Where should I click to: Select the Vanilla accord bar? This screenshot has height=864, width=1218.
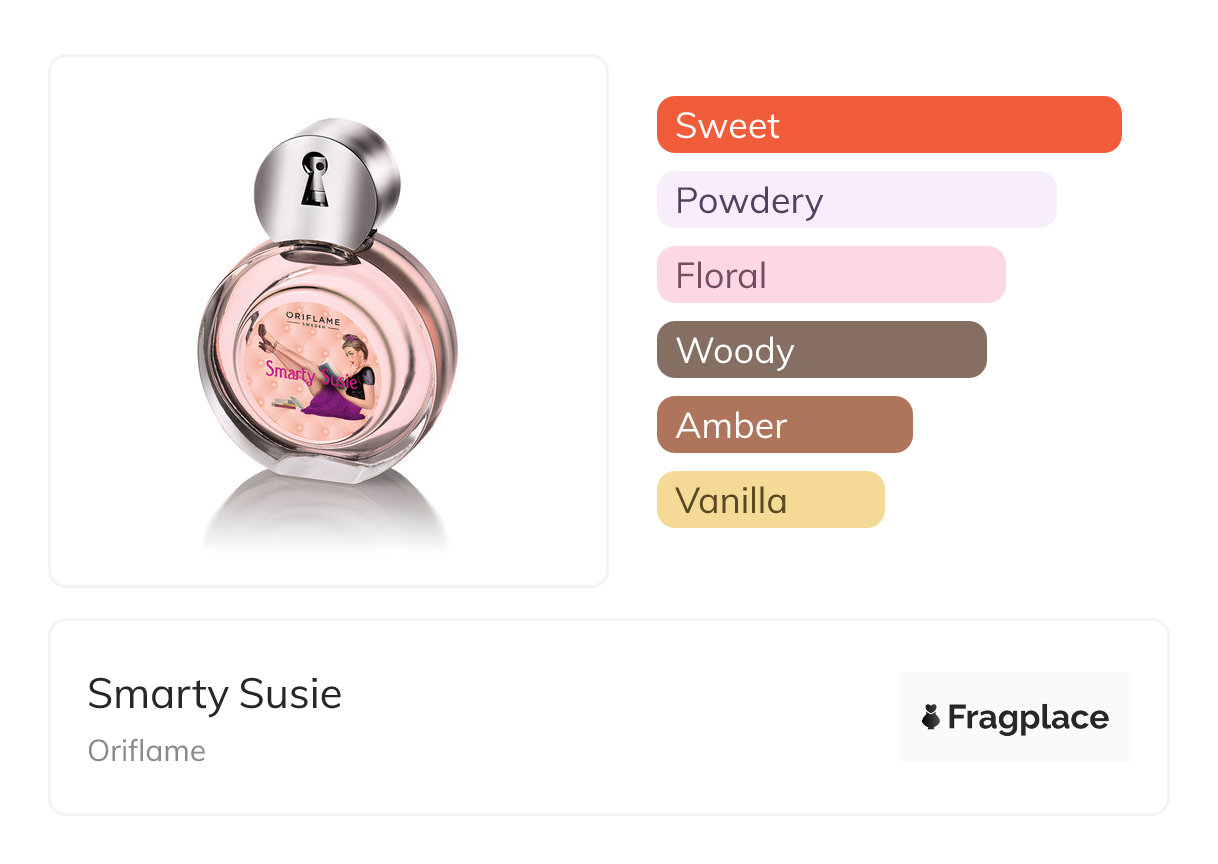click(x=770, y=500)
